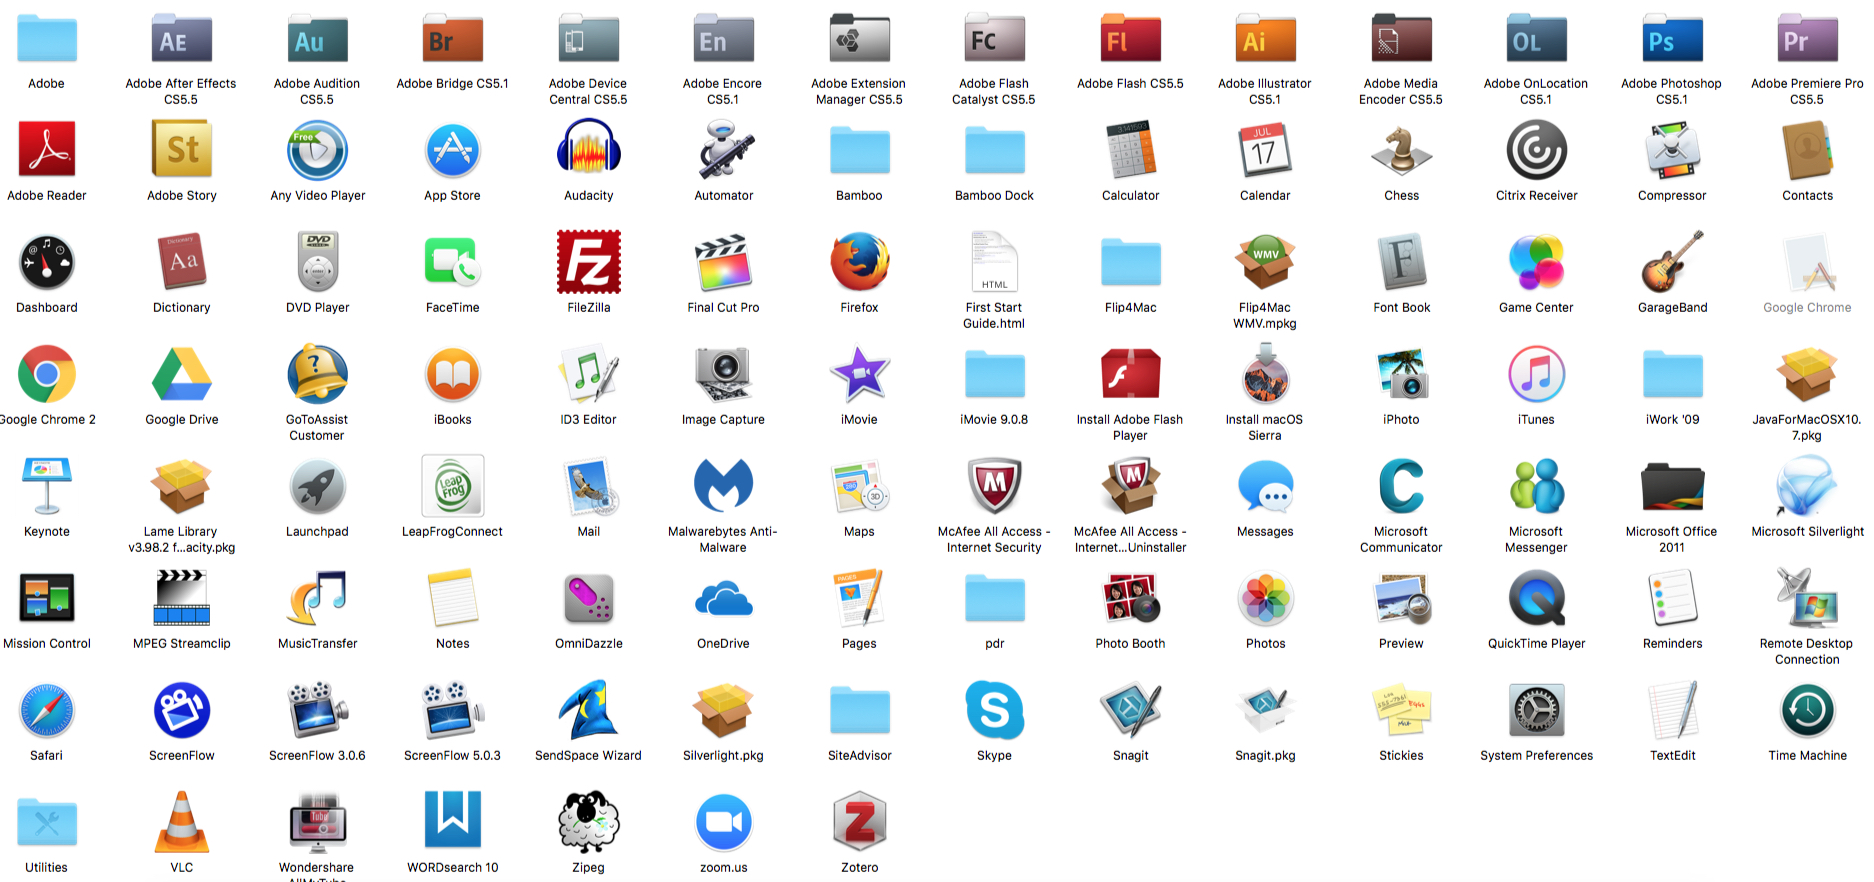Click the Adobe Illustrator CS5.1 icon
This screenshot has height=882, width=1874.
(1265, 41)
